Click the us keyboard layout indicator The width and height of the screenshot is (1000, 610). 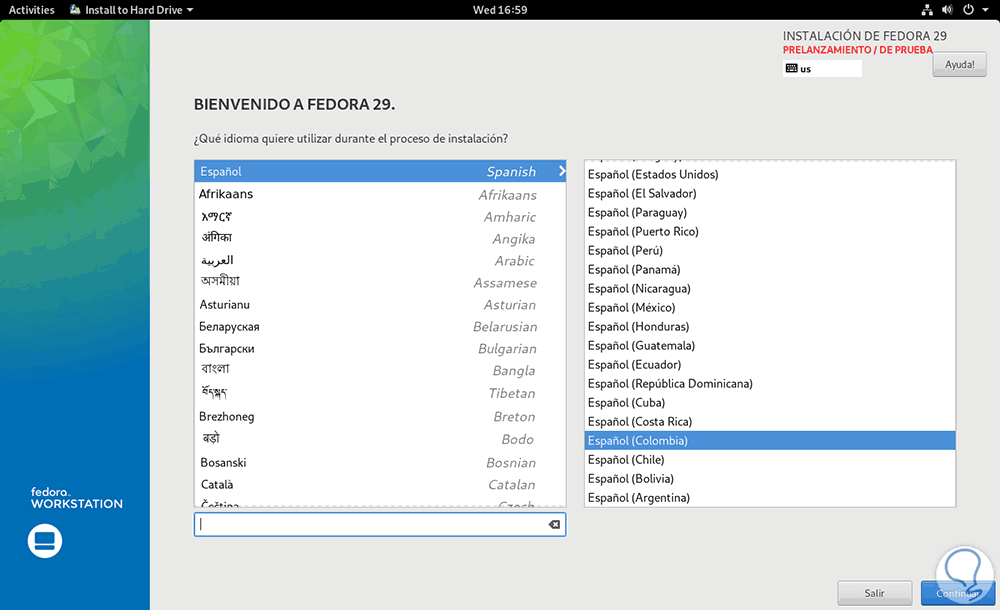click(x=822, y=68)
